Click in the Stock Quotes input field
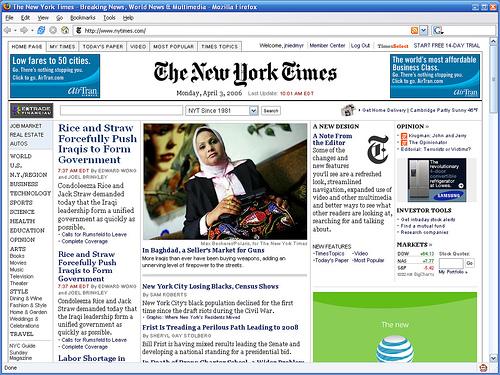The image size is (500, 375). [451, 263]
